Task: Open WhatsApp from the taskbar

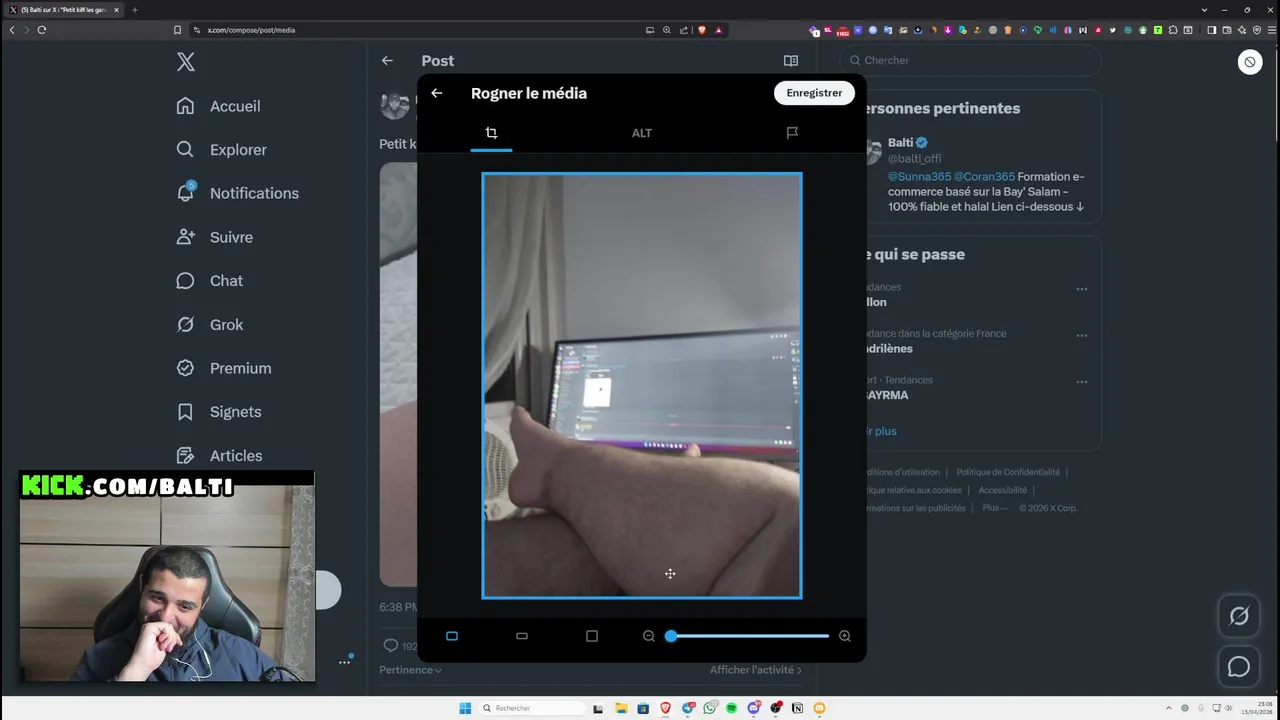Action: tap(709, 708)
